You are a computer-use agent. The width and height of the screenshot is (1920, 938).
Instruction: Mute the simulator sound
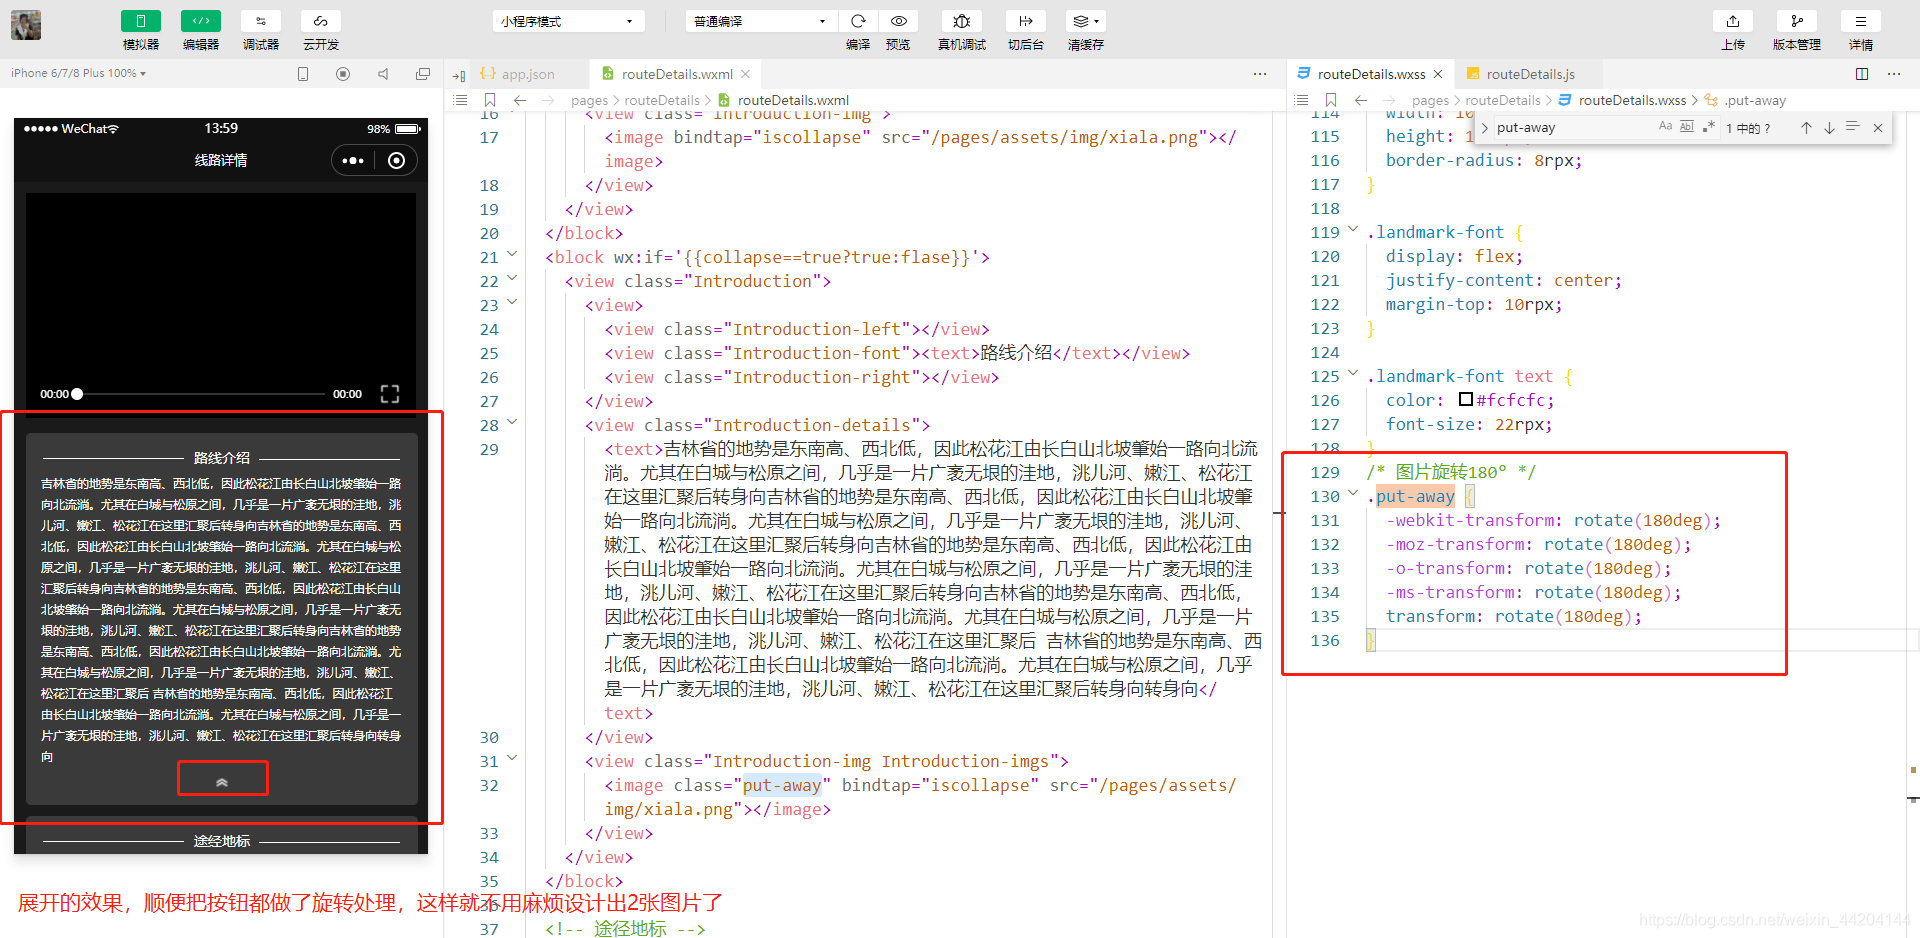383,74
